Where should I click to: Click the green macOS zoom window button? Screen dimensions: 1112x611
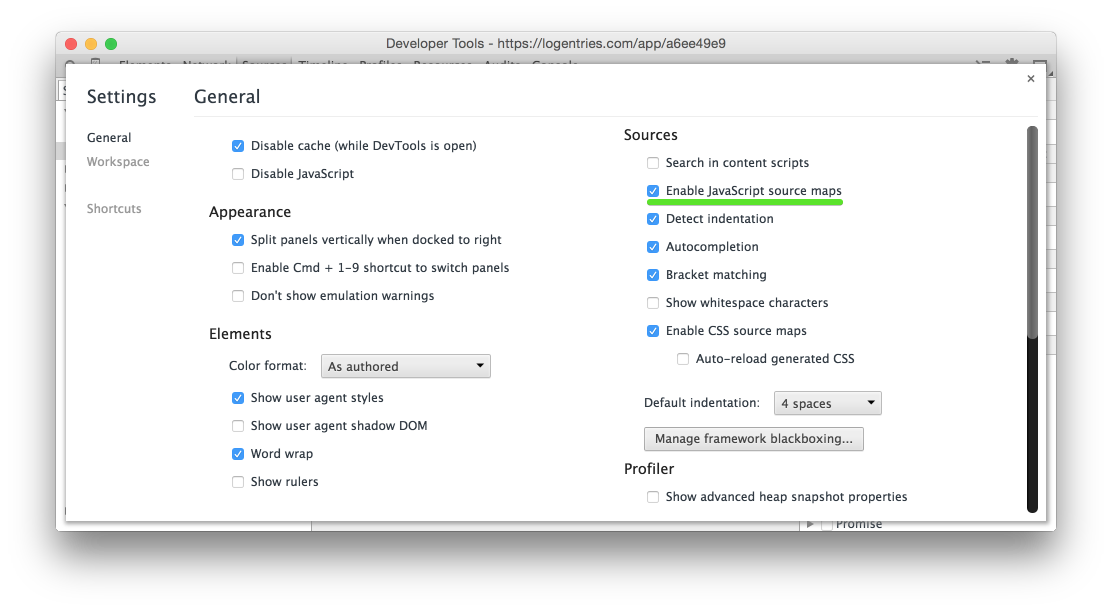[111, 44]
